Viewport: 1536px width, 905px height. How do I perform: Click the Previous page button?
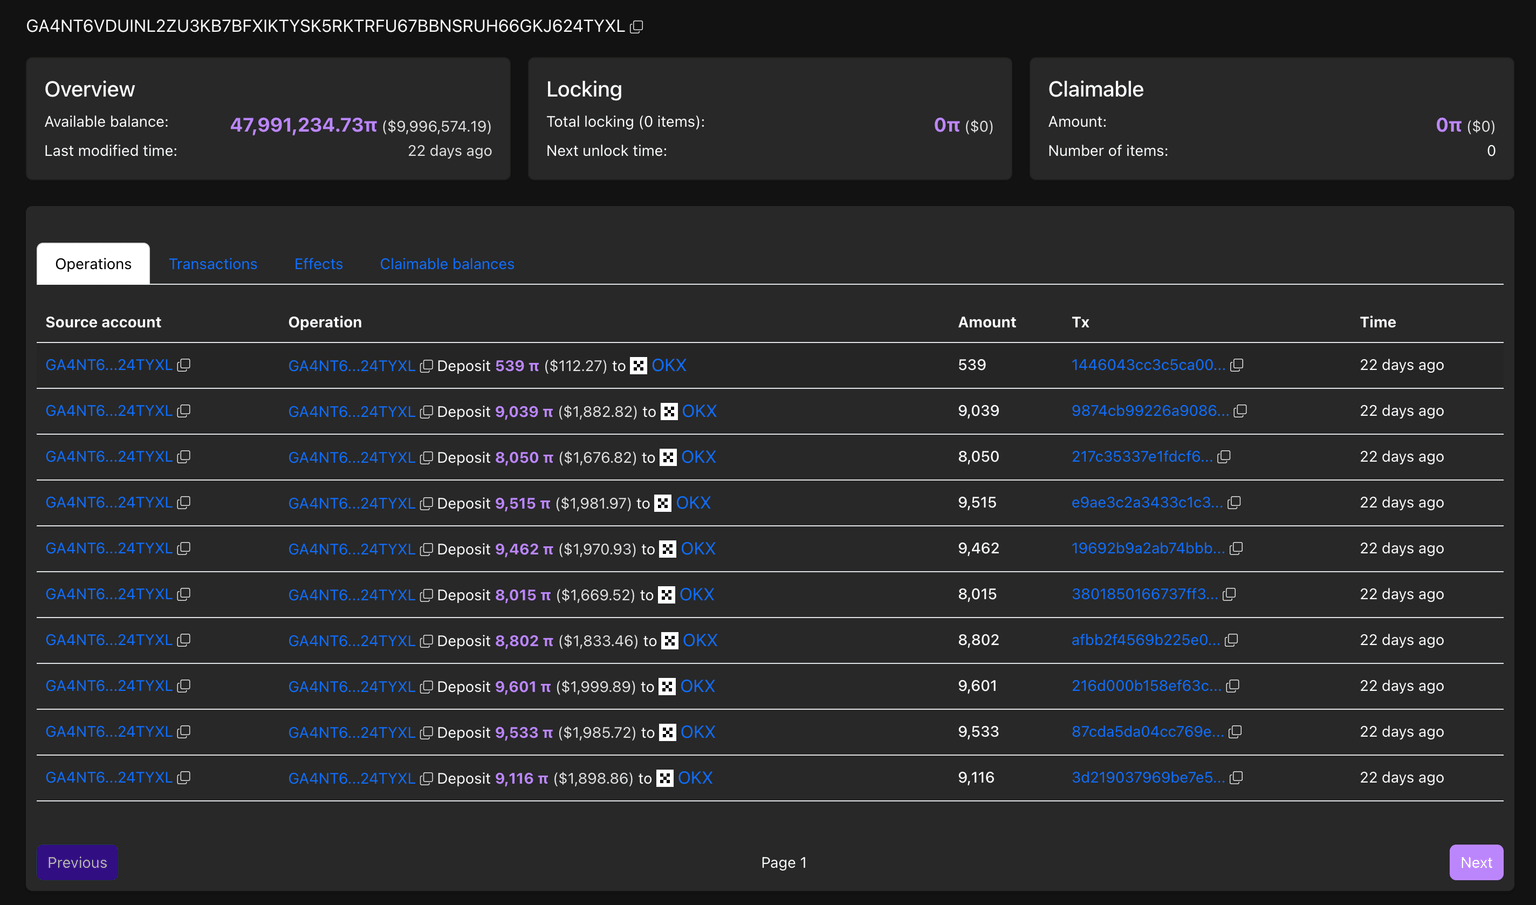76,862
